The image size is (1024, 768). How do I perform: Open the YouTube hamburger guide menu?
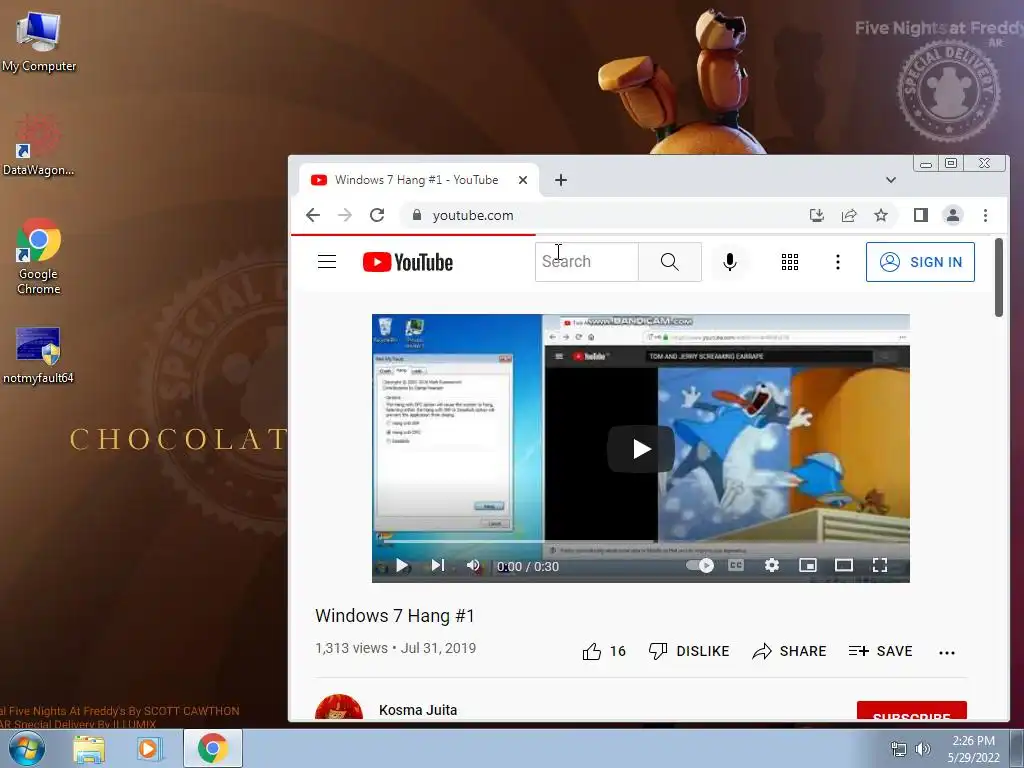[327, 262]
